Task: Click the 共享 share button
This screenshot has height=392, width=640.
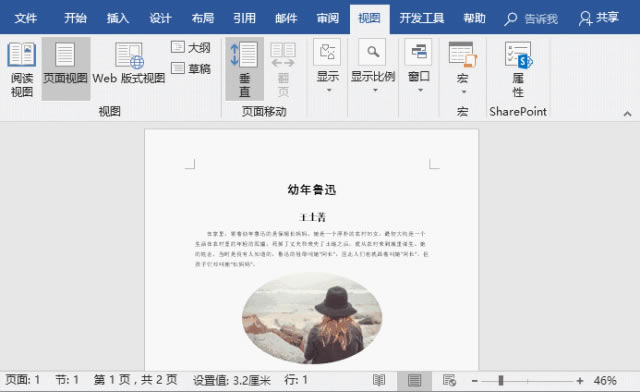Action: tap(599, 18)
